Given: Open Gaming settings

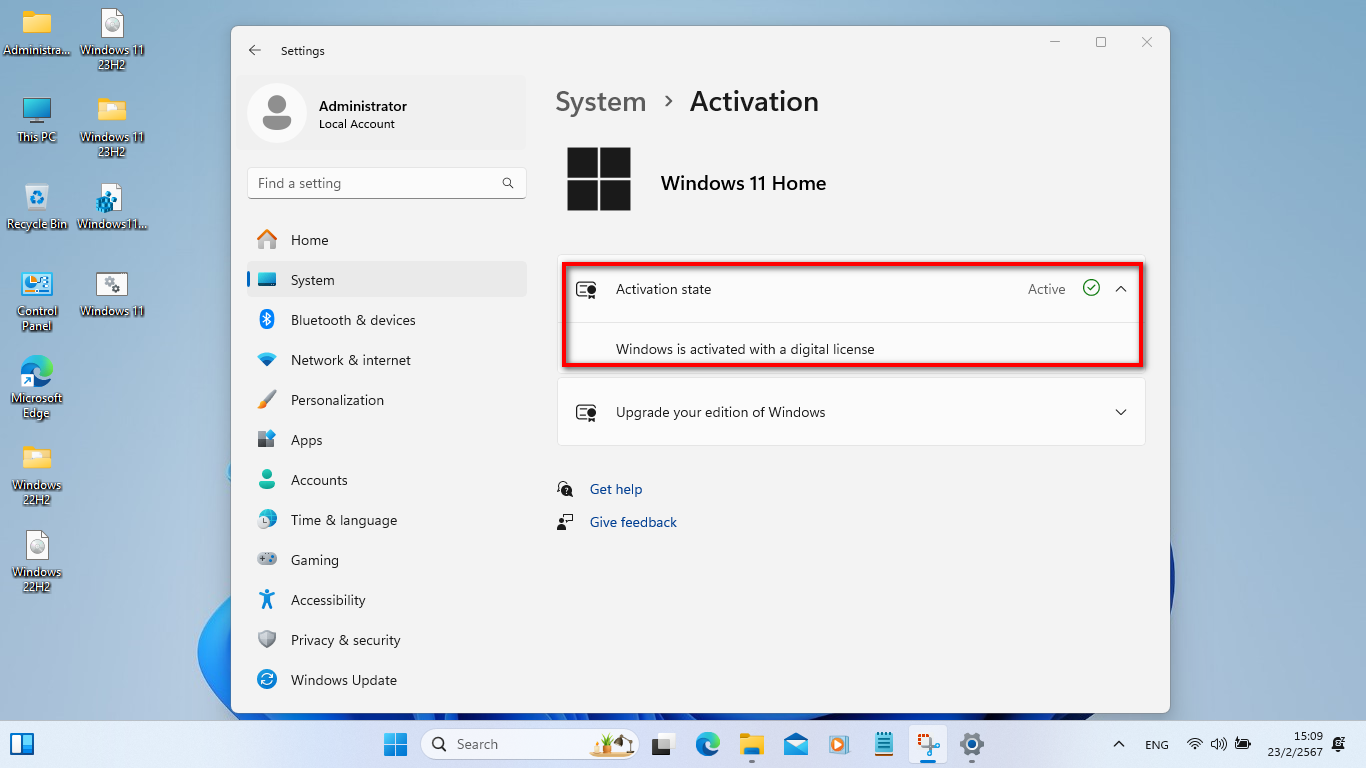Looking at the screenshot, I should point(386,560).
